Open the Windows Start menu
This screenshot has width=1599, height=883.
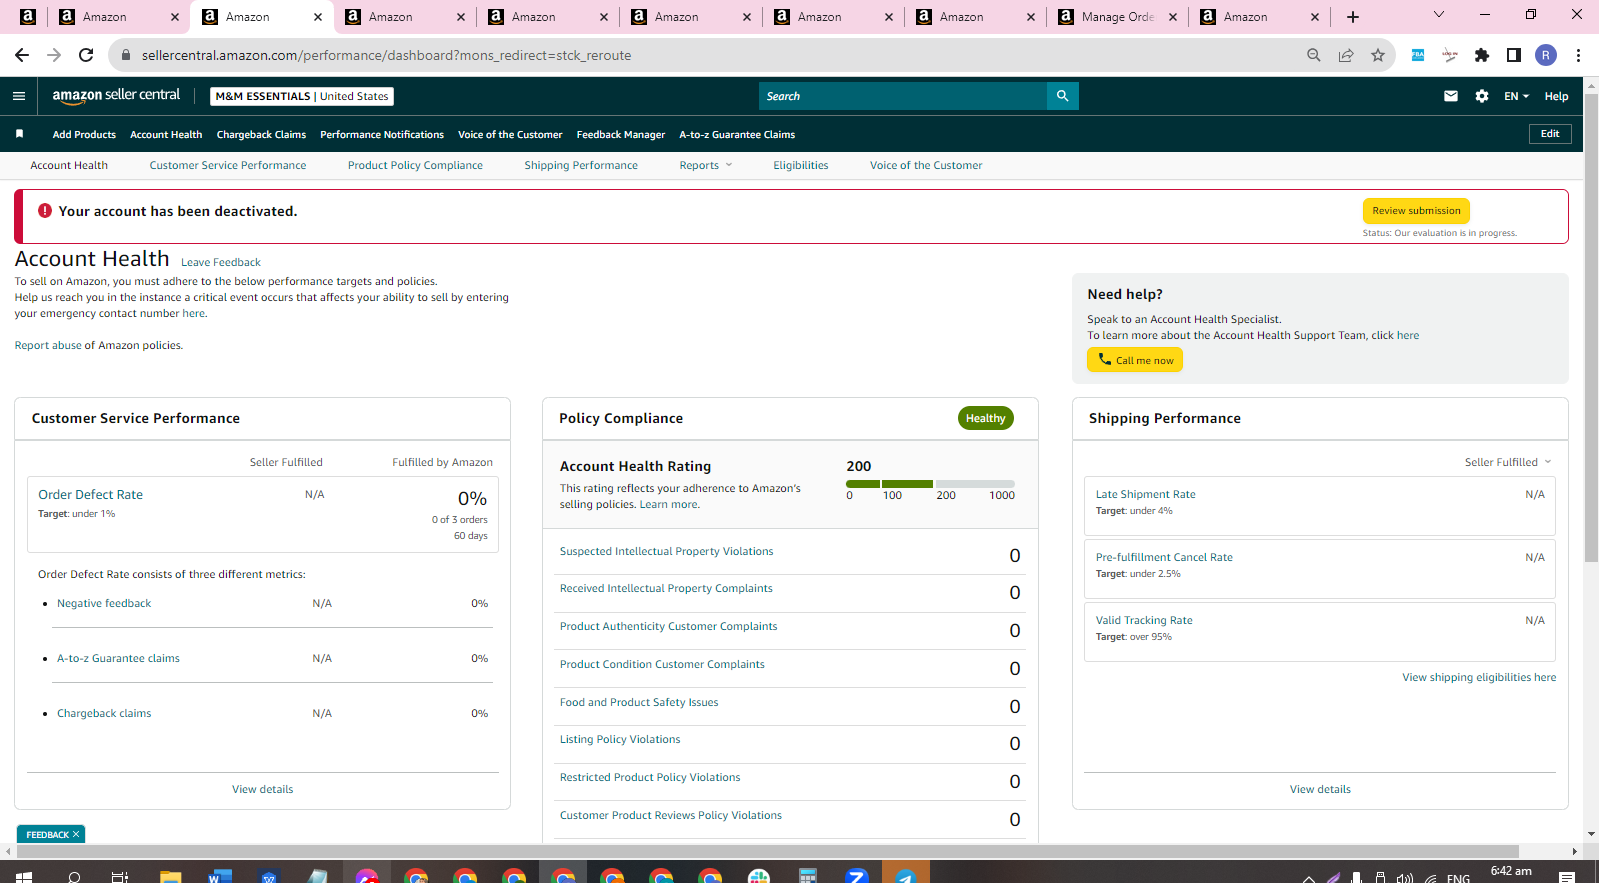tap(24, 877)
